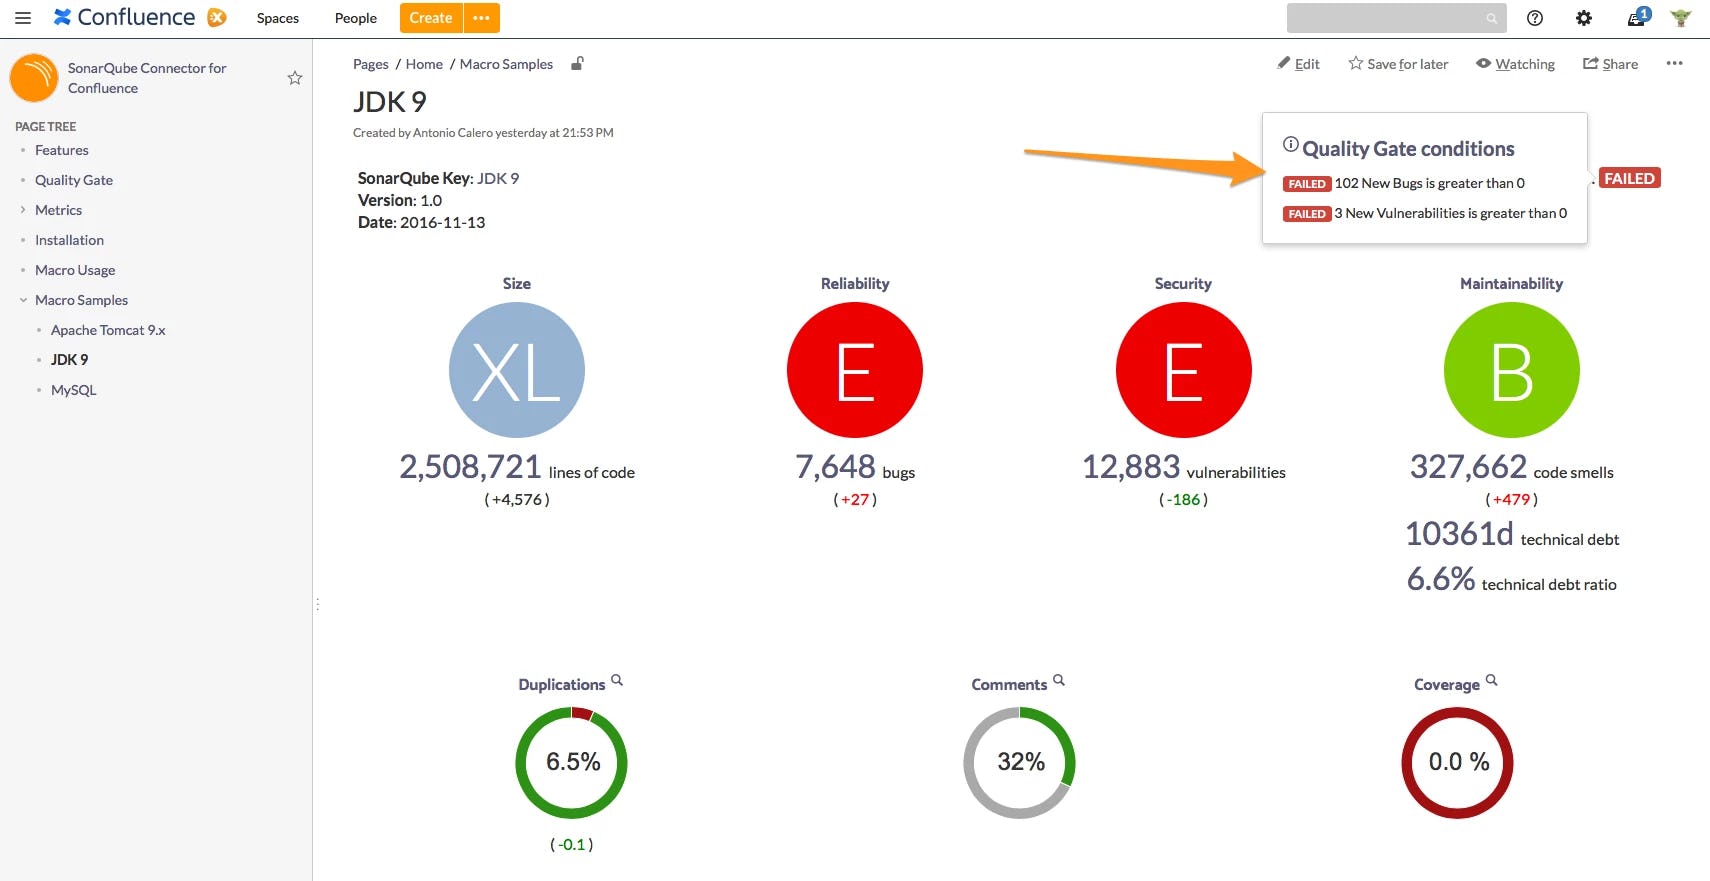The width and height of the screenshot is (1710, 881).
Task: Star the SonarQube Connector space
Action: pos(295,78)
